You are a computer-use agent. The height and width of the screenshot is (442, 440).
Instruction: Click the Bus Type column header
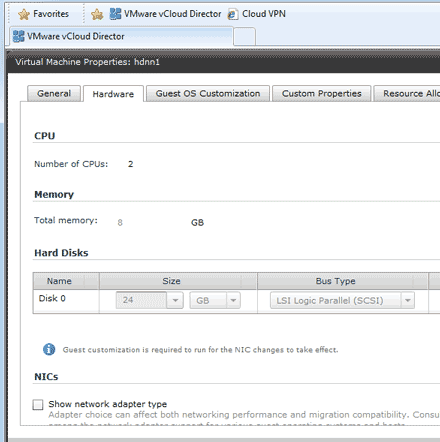pyautogui.click(x=343, y=281)
